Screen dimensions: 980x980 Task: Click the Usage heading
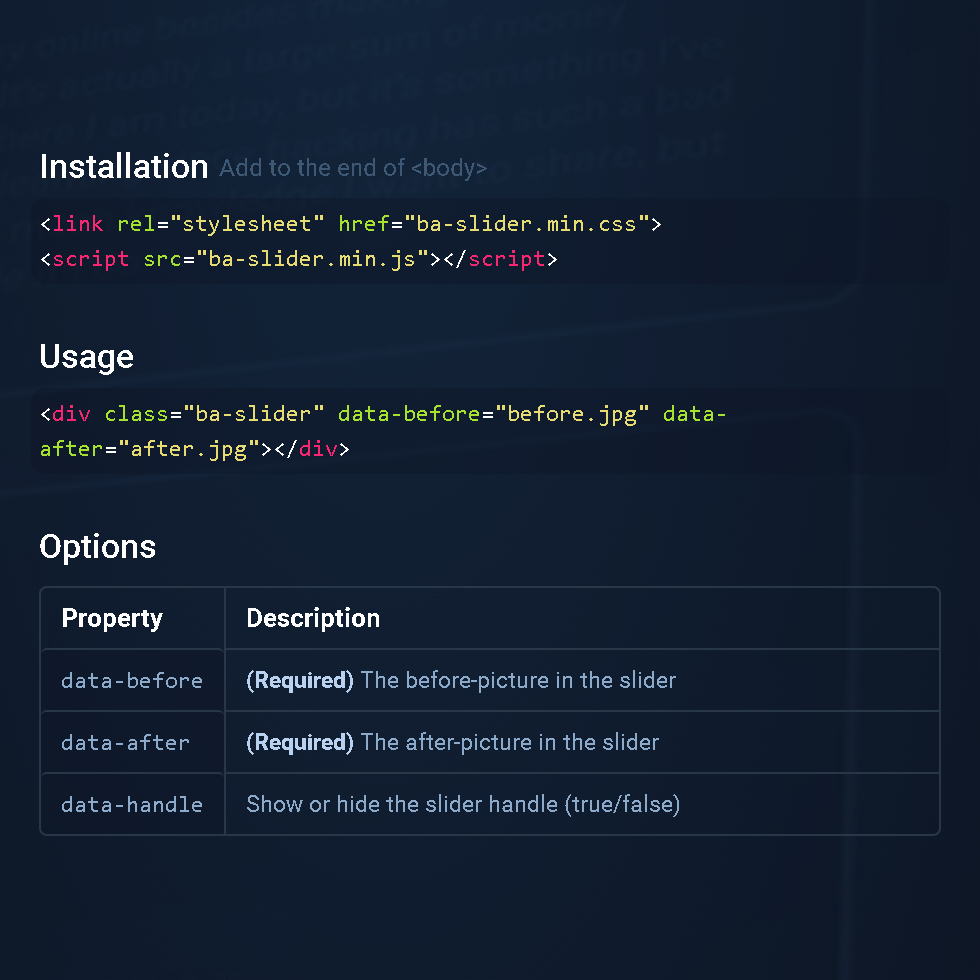(86, 357)
